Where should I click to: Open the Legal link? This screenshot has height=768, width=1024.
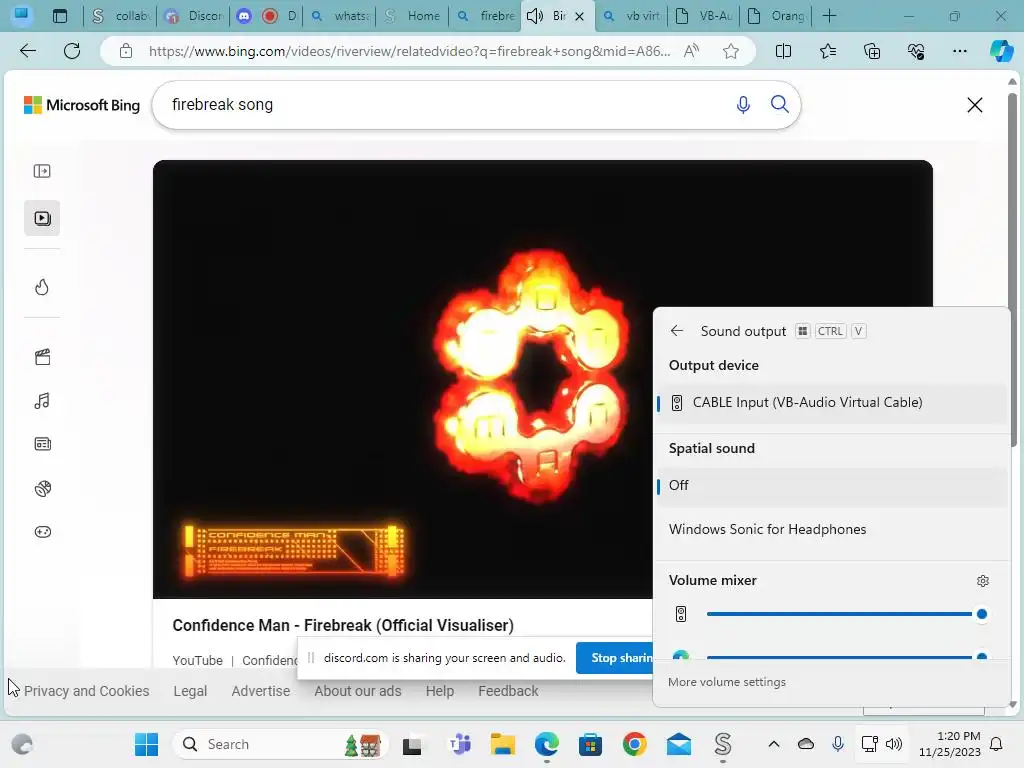[x=190, y=691]
